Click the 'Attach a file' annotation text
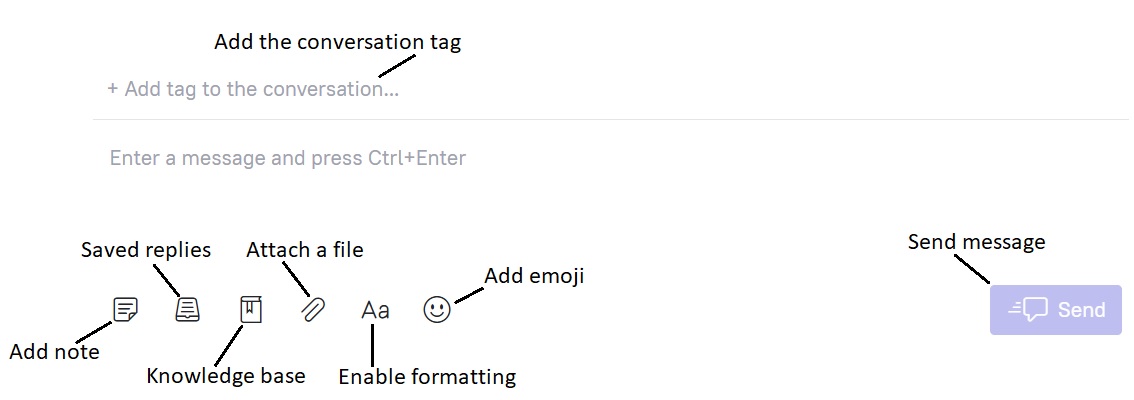1134x400 pixels. point(304,250)
